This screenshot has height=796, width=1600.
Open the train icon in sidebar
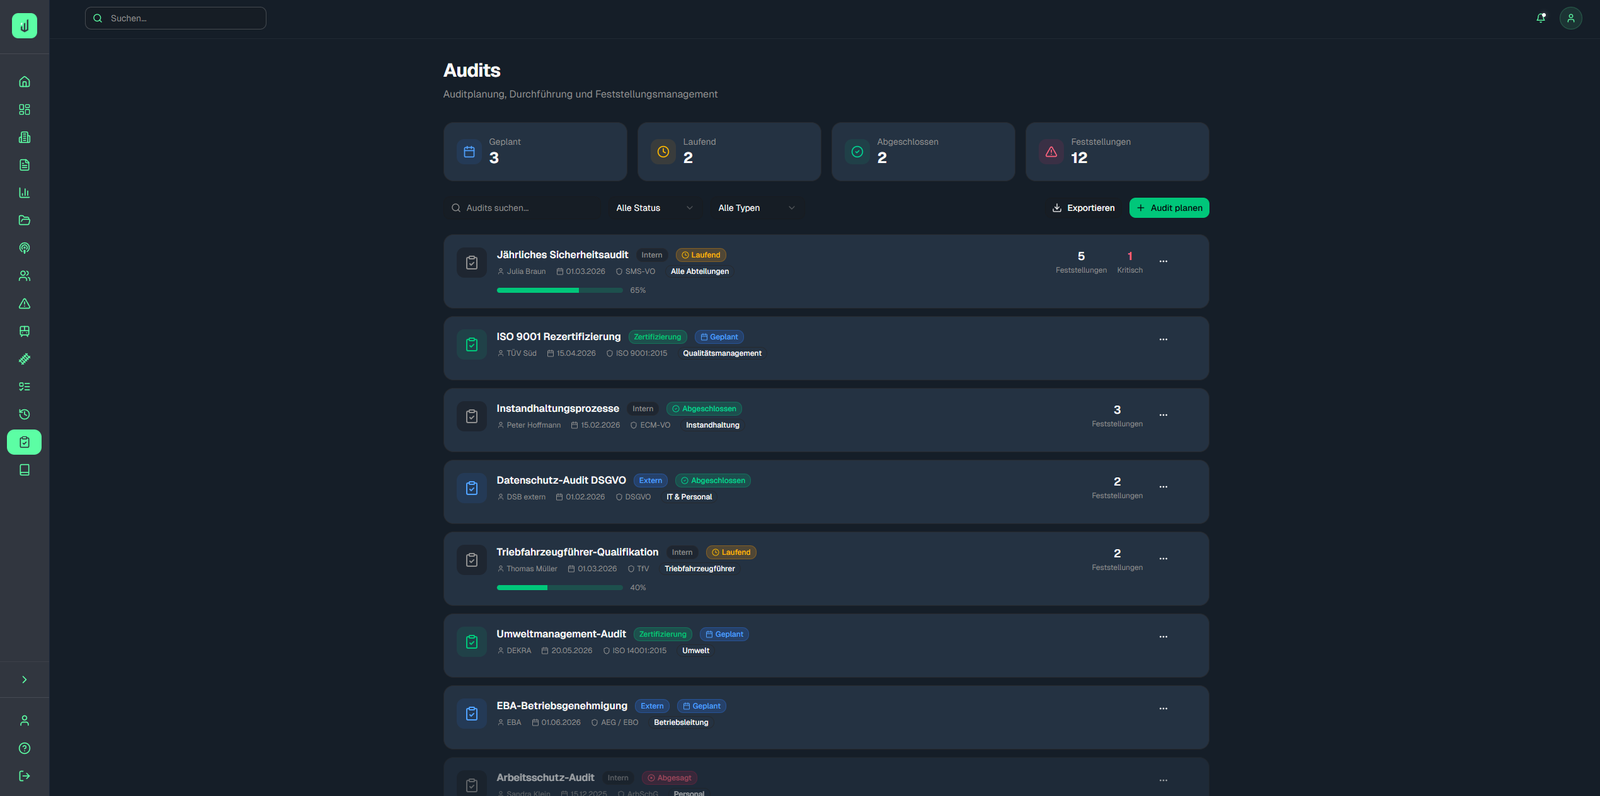tap(24, 331)
